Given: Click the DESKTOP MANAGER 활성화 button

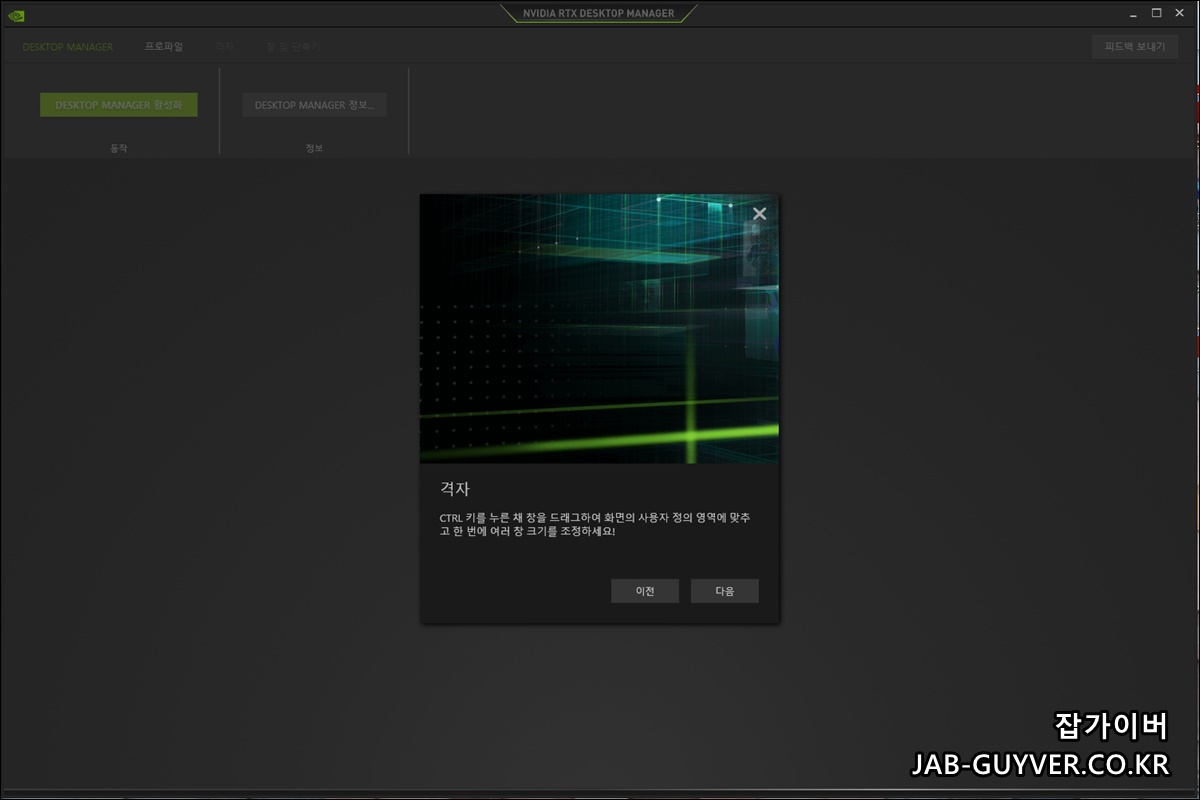Looking at the screenshot, I should pos(119,105).
